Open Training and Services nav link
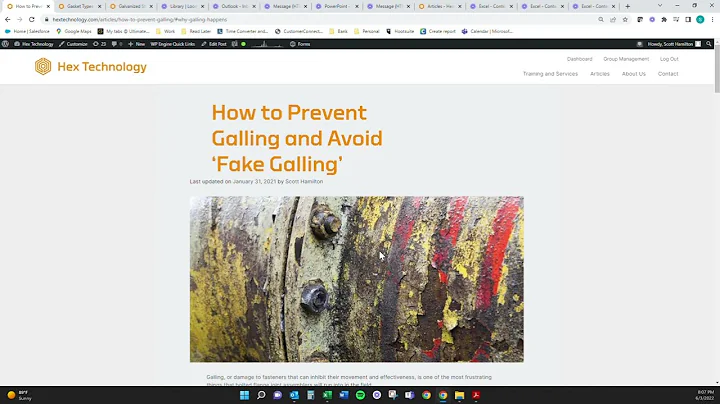This screenshot has width=720, height=404. pos(550,74)
